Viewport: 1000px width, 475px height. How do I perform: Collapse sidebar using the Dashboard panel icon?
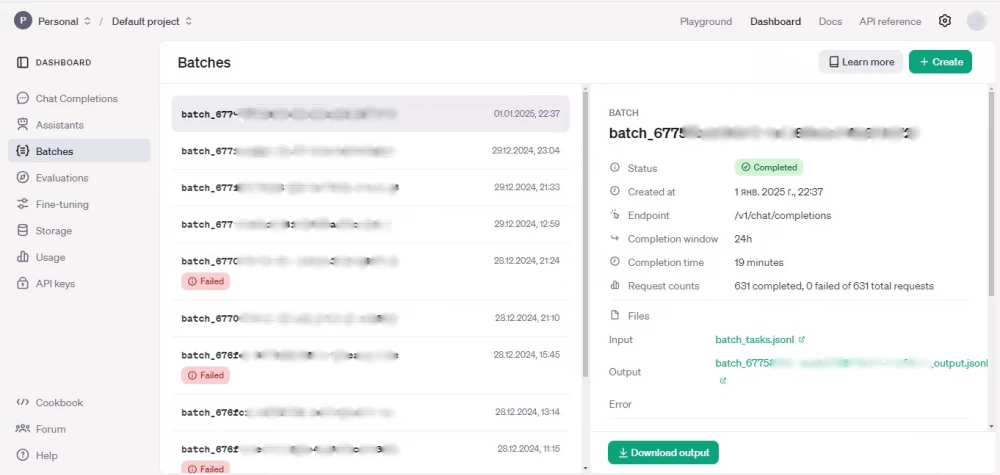(x=23, y=62)
